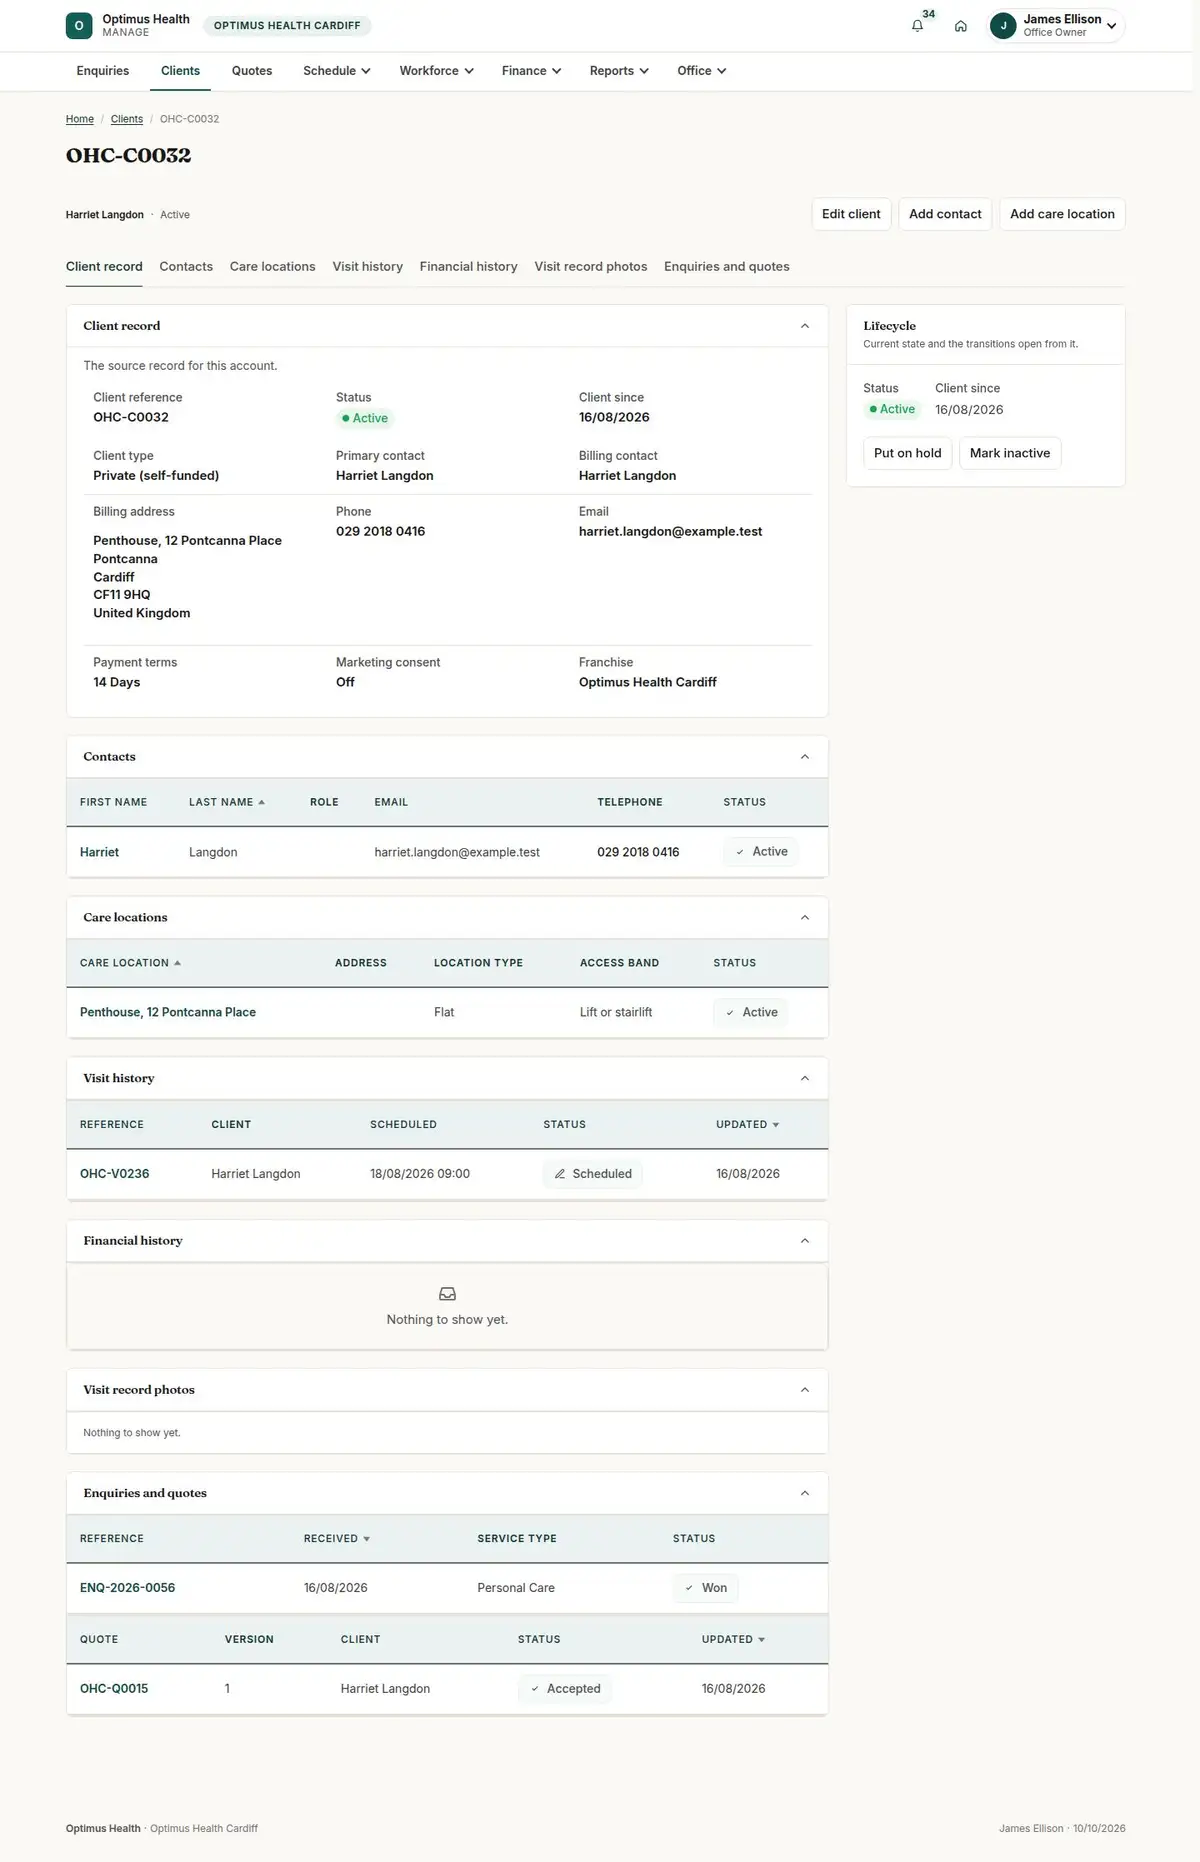Image resolution: width=1200 pixels, height=1862 pixels.
Task: Sort visits by Updated column
Action: 747,1125
